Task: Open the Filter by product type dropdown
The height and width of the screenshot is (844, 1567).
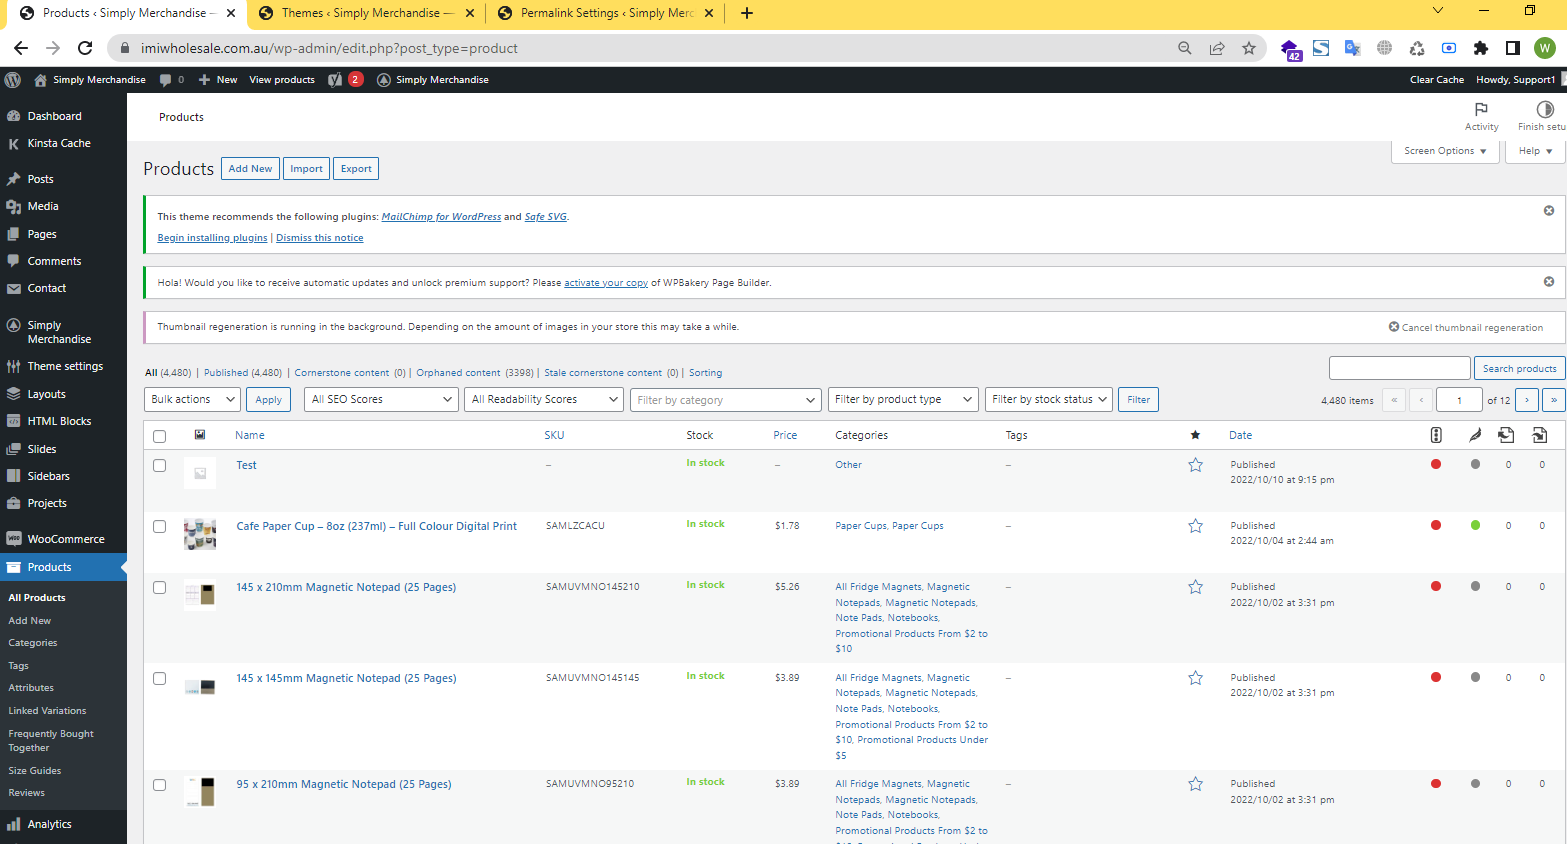Action: click(903, 400)
